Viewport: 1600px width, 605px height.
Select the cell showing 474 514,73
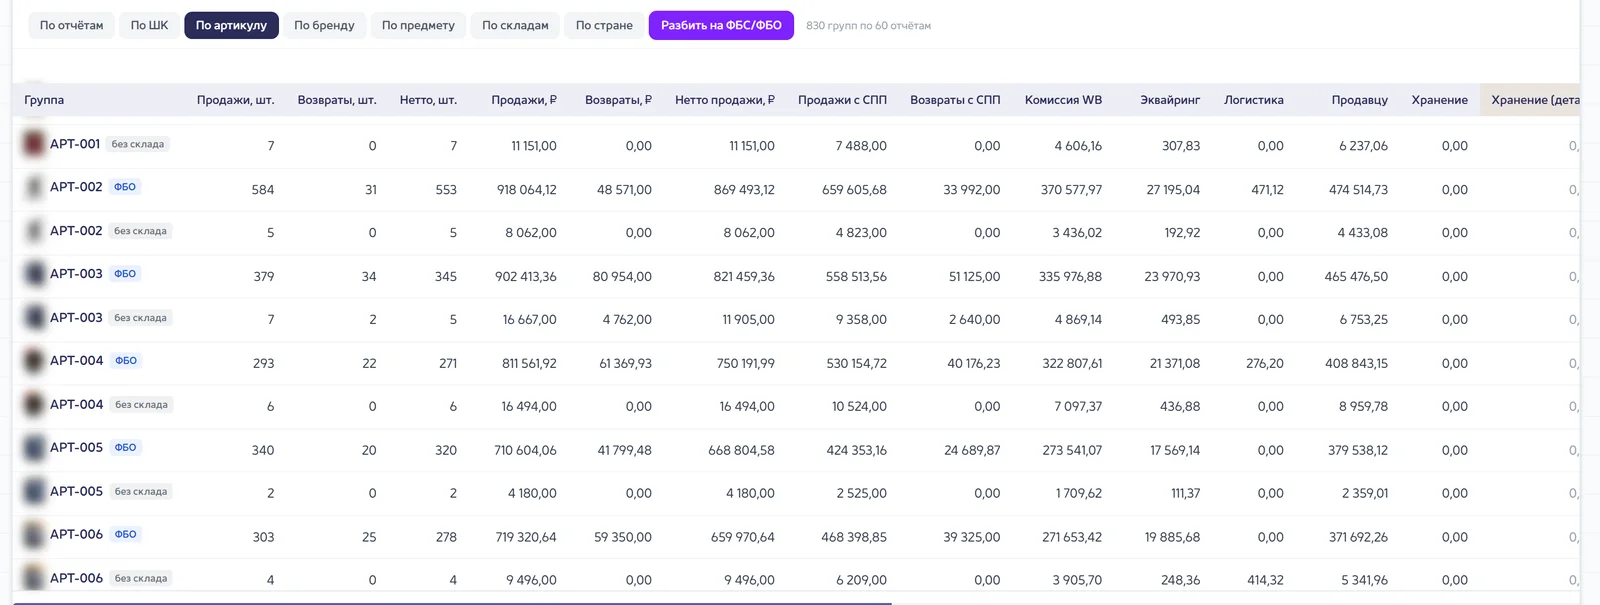click(x=1358, y=190)
